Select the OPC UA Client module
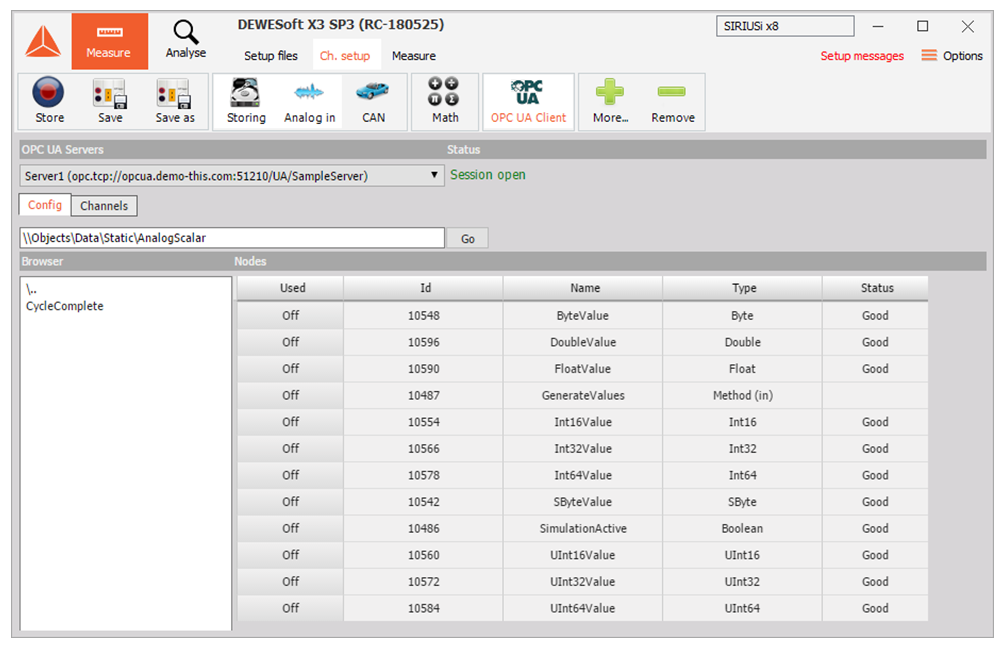The width and height of the screenshot is (1007, 648). [x=528, y=101]
